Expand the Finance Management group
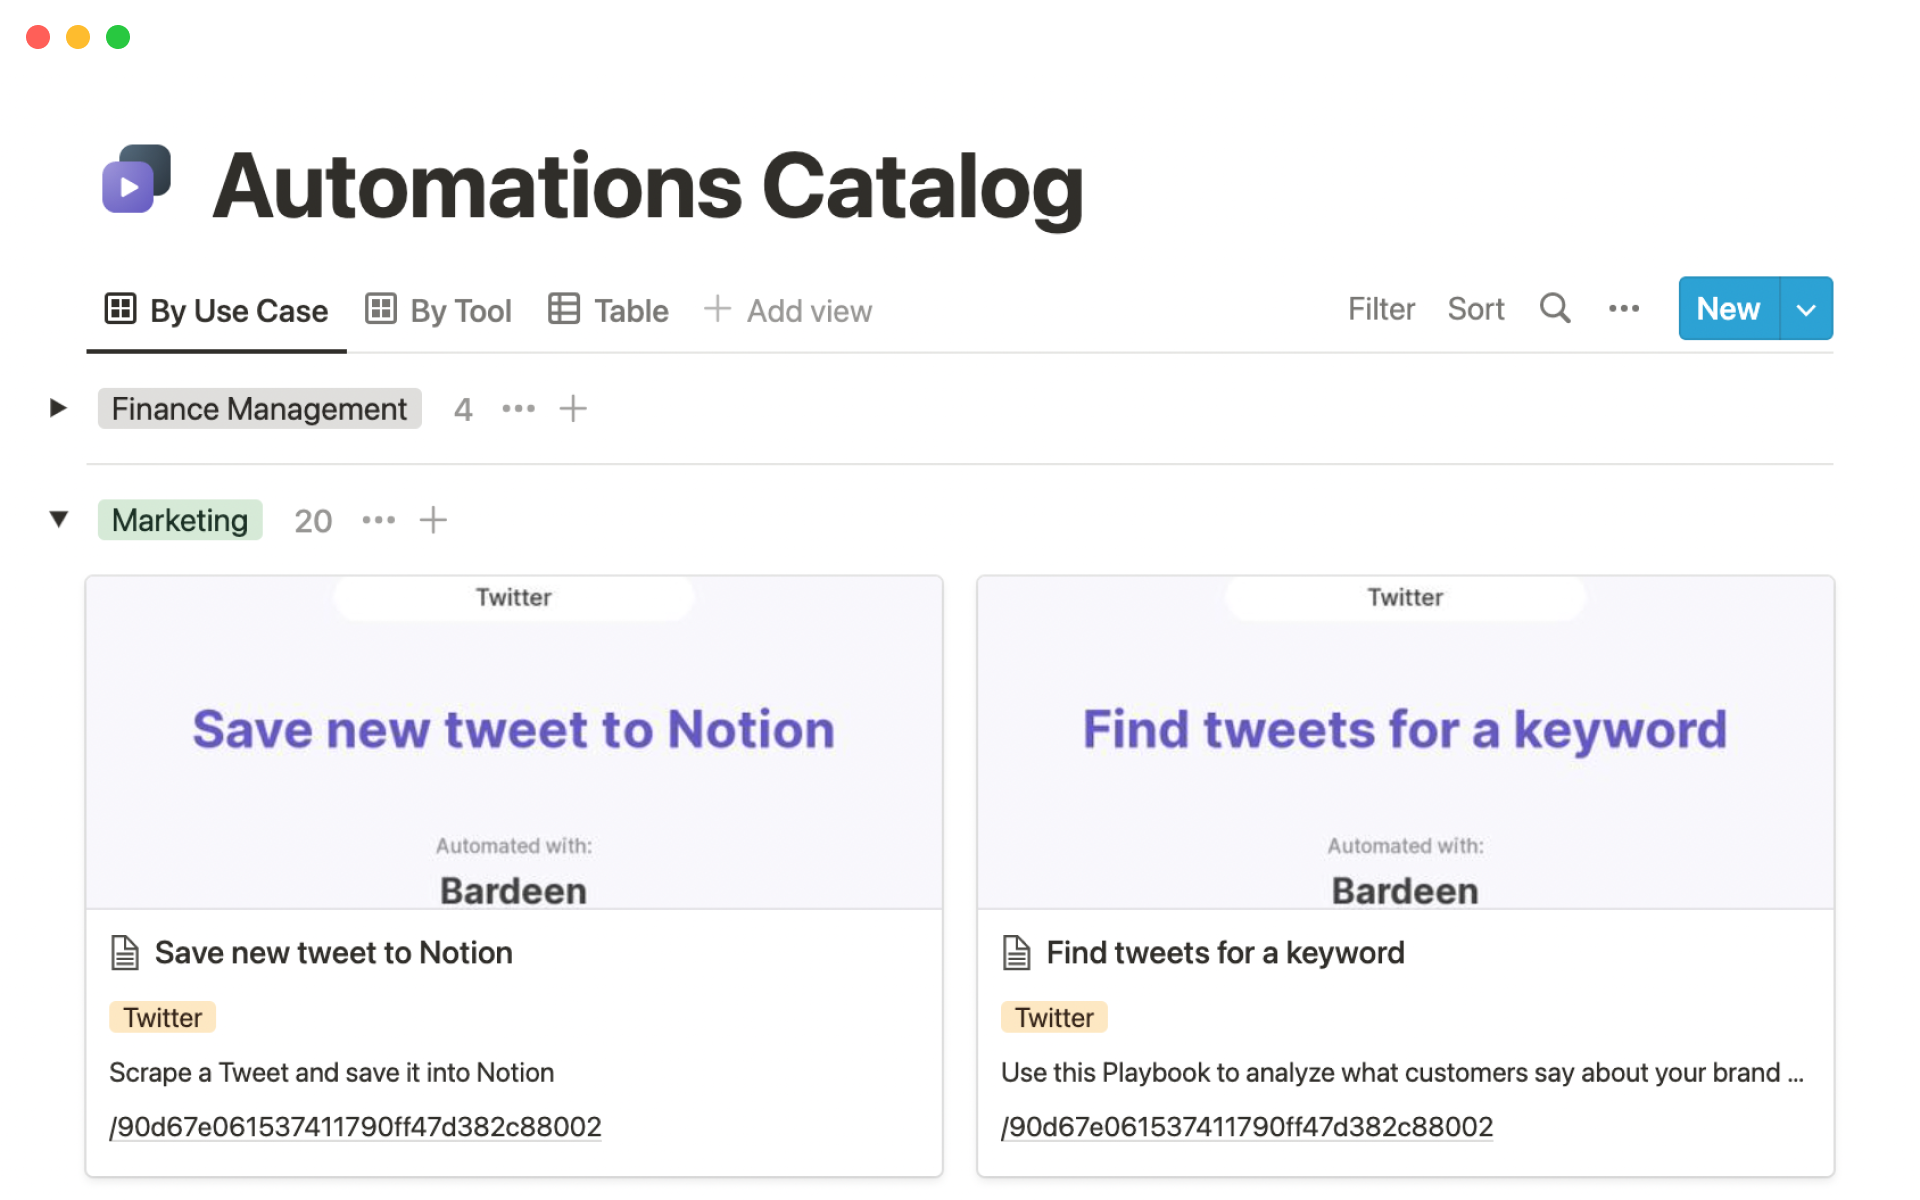The width and height of the screenshot is (1920, 1200). (58, 408)
